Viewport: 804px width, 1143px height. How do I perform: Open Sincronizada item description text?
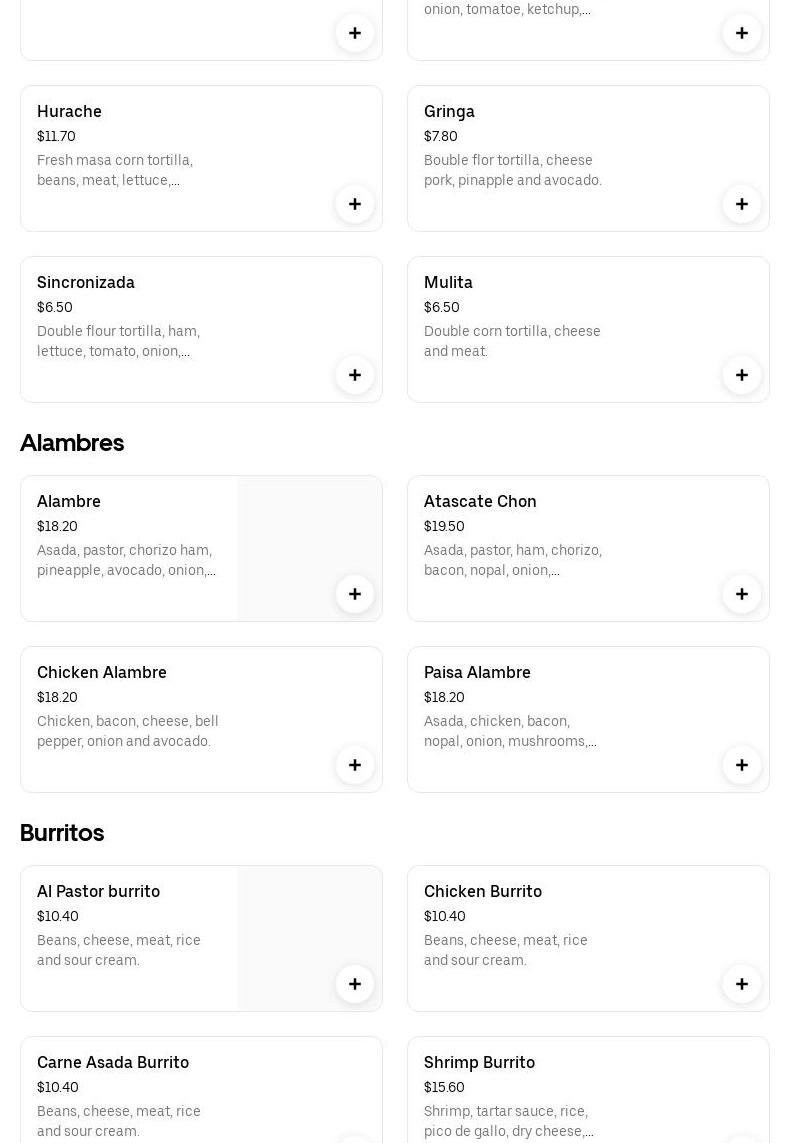coord(118,341)
